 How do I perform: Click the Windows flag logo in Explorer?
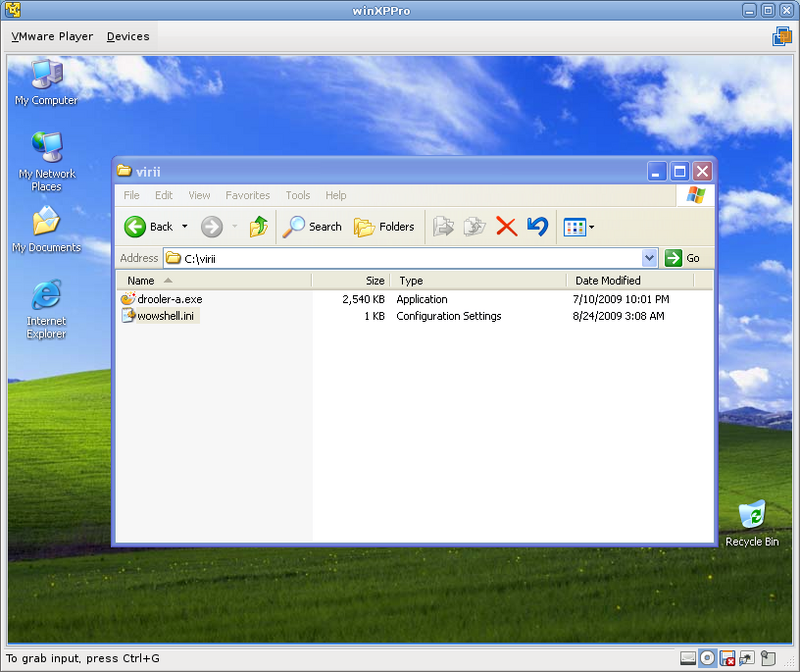pos(695,194)
